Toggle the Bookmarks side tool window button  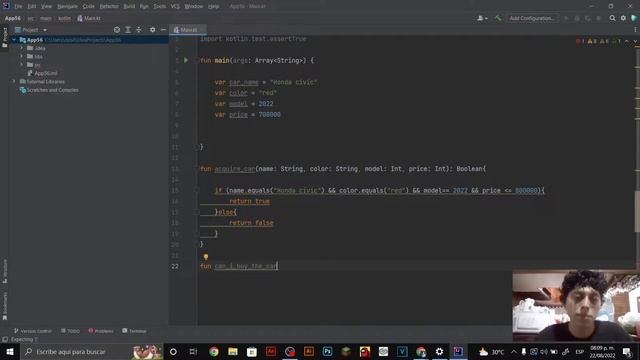(5, 306)
